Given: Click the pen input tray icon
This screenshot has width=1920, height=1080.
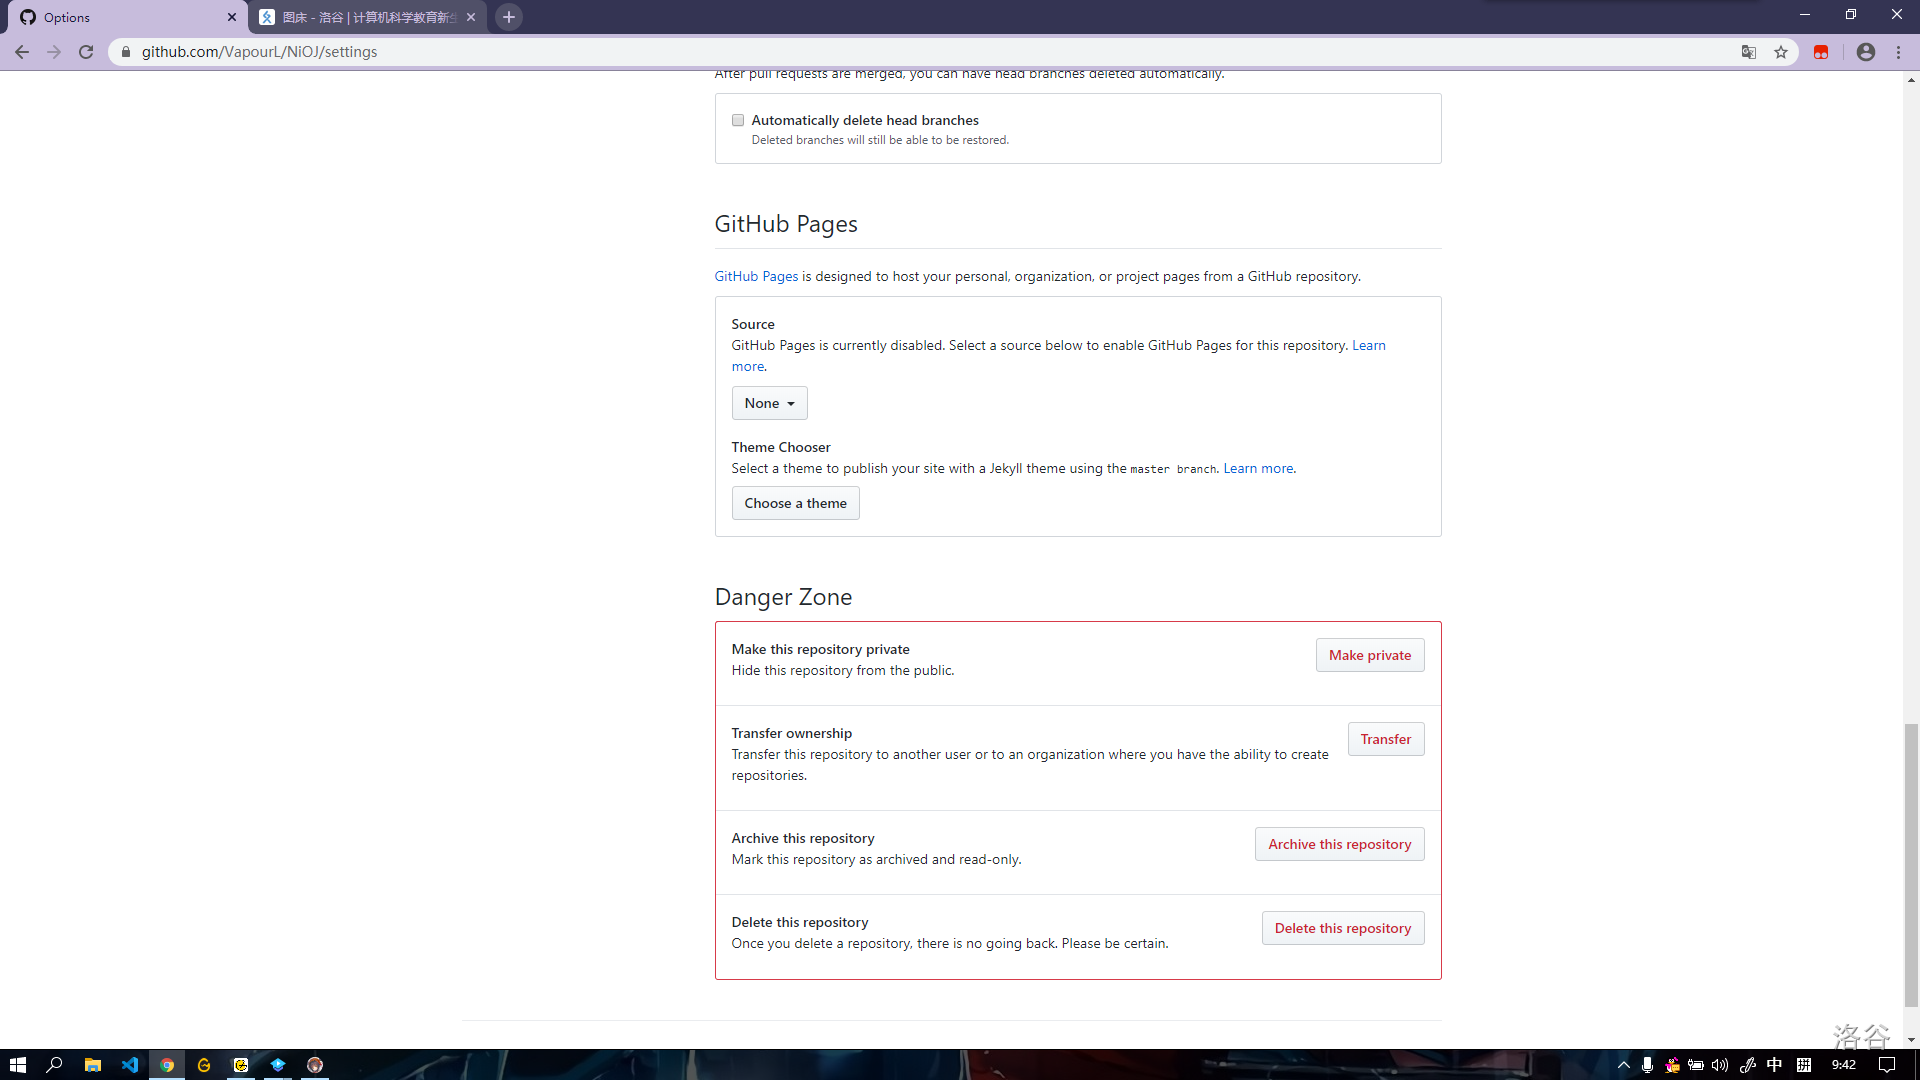Looking at the screenshot, I should 1747,1065.
